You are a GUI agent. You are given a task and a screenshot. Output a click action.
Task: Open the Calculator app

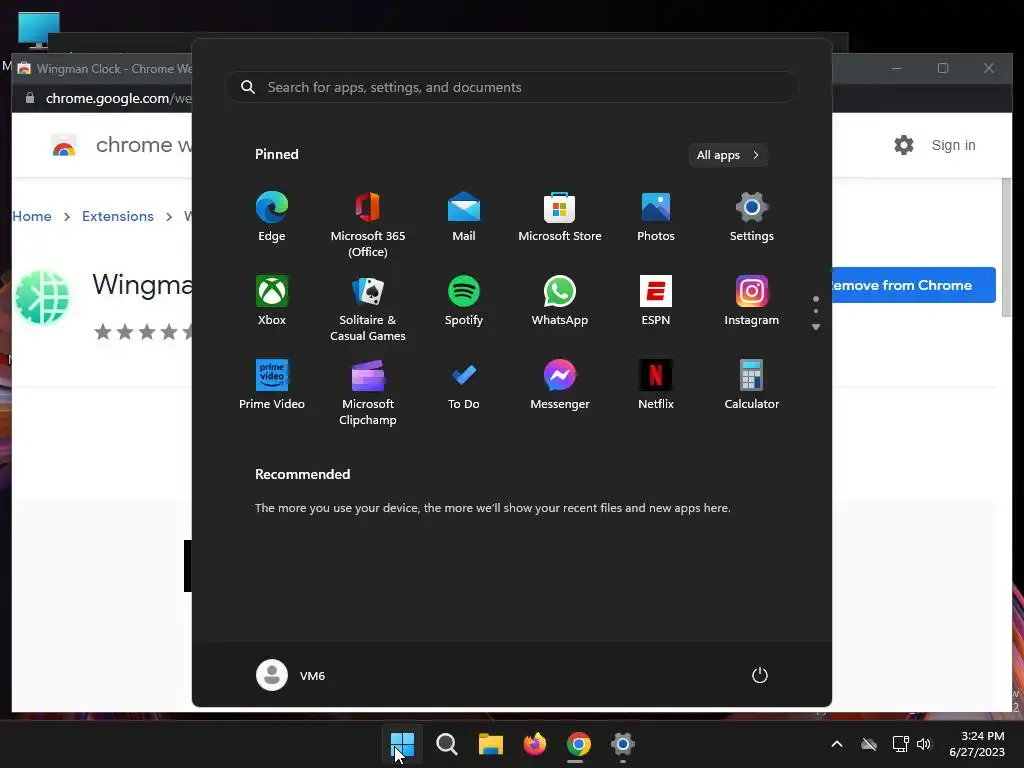pyautogui.click(x=752, y=385)
